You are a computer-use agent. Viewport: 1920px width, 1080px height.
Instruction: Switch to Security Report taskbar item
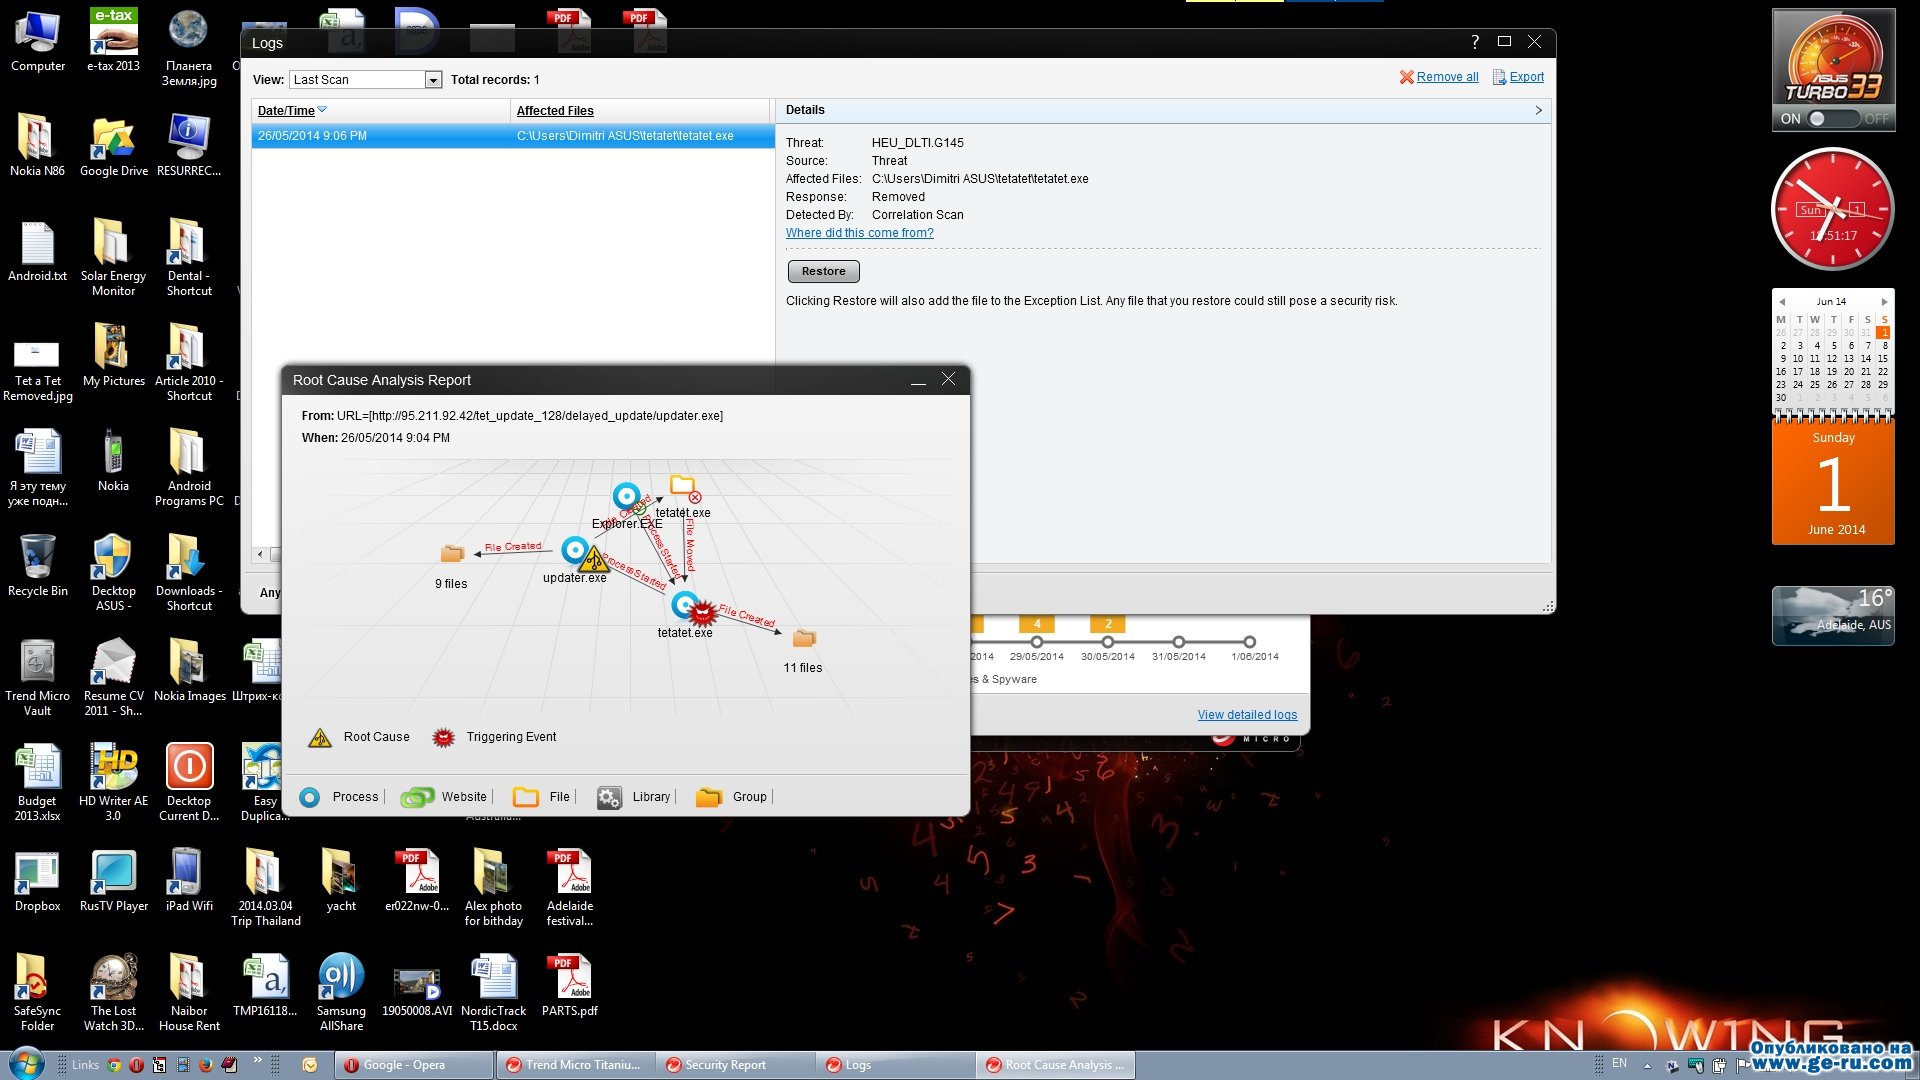[737, 1065]
